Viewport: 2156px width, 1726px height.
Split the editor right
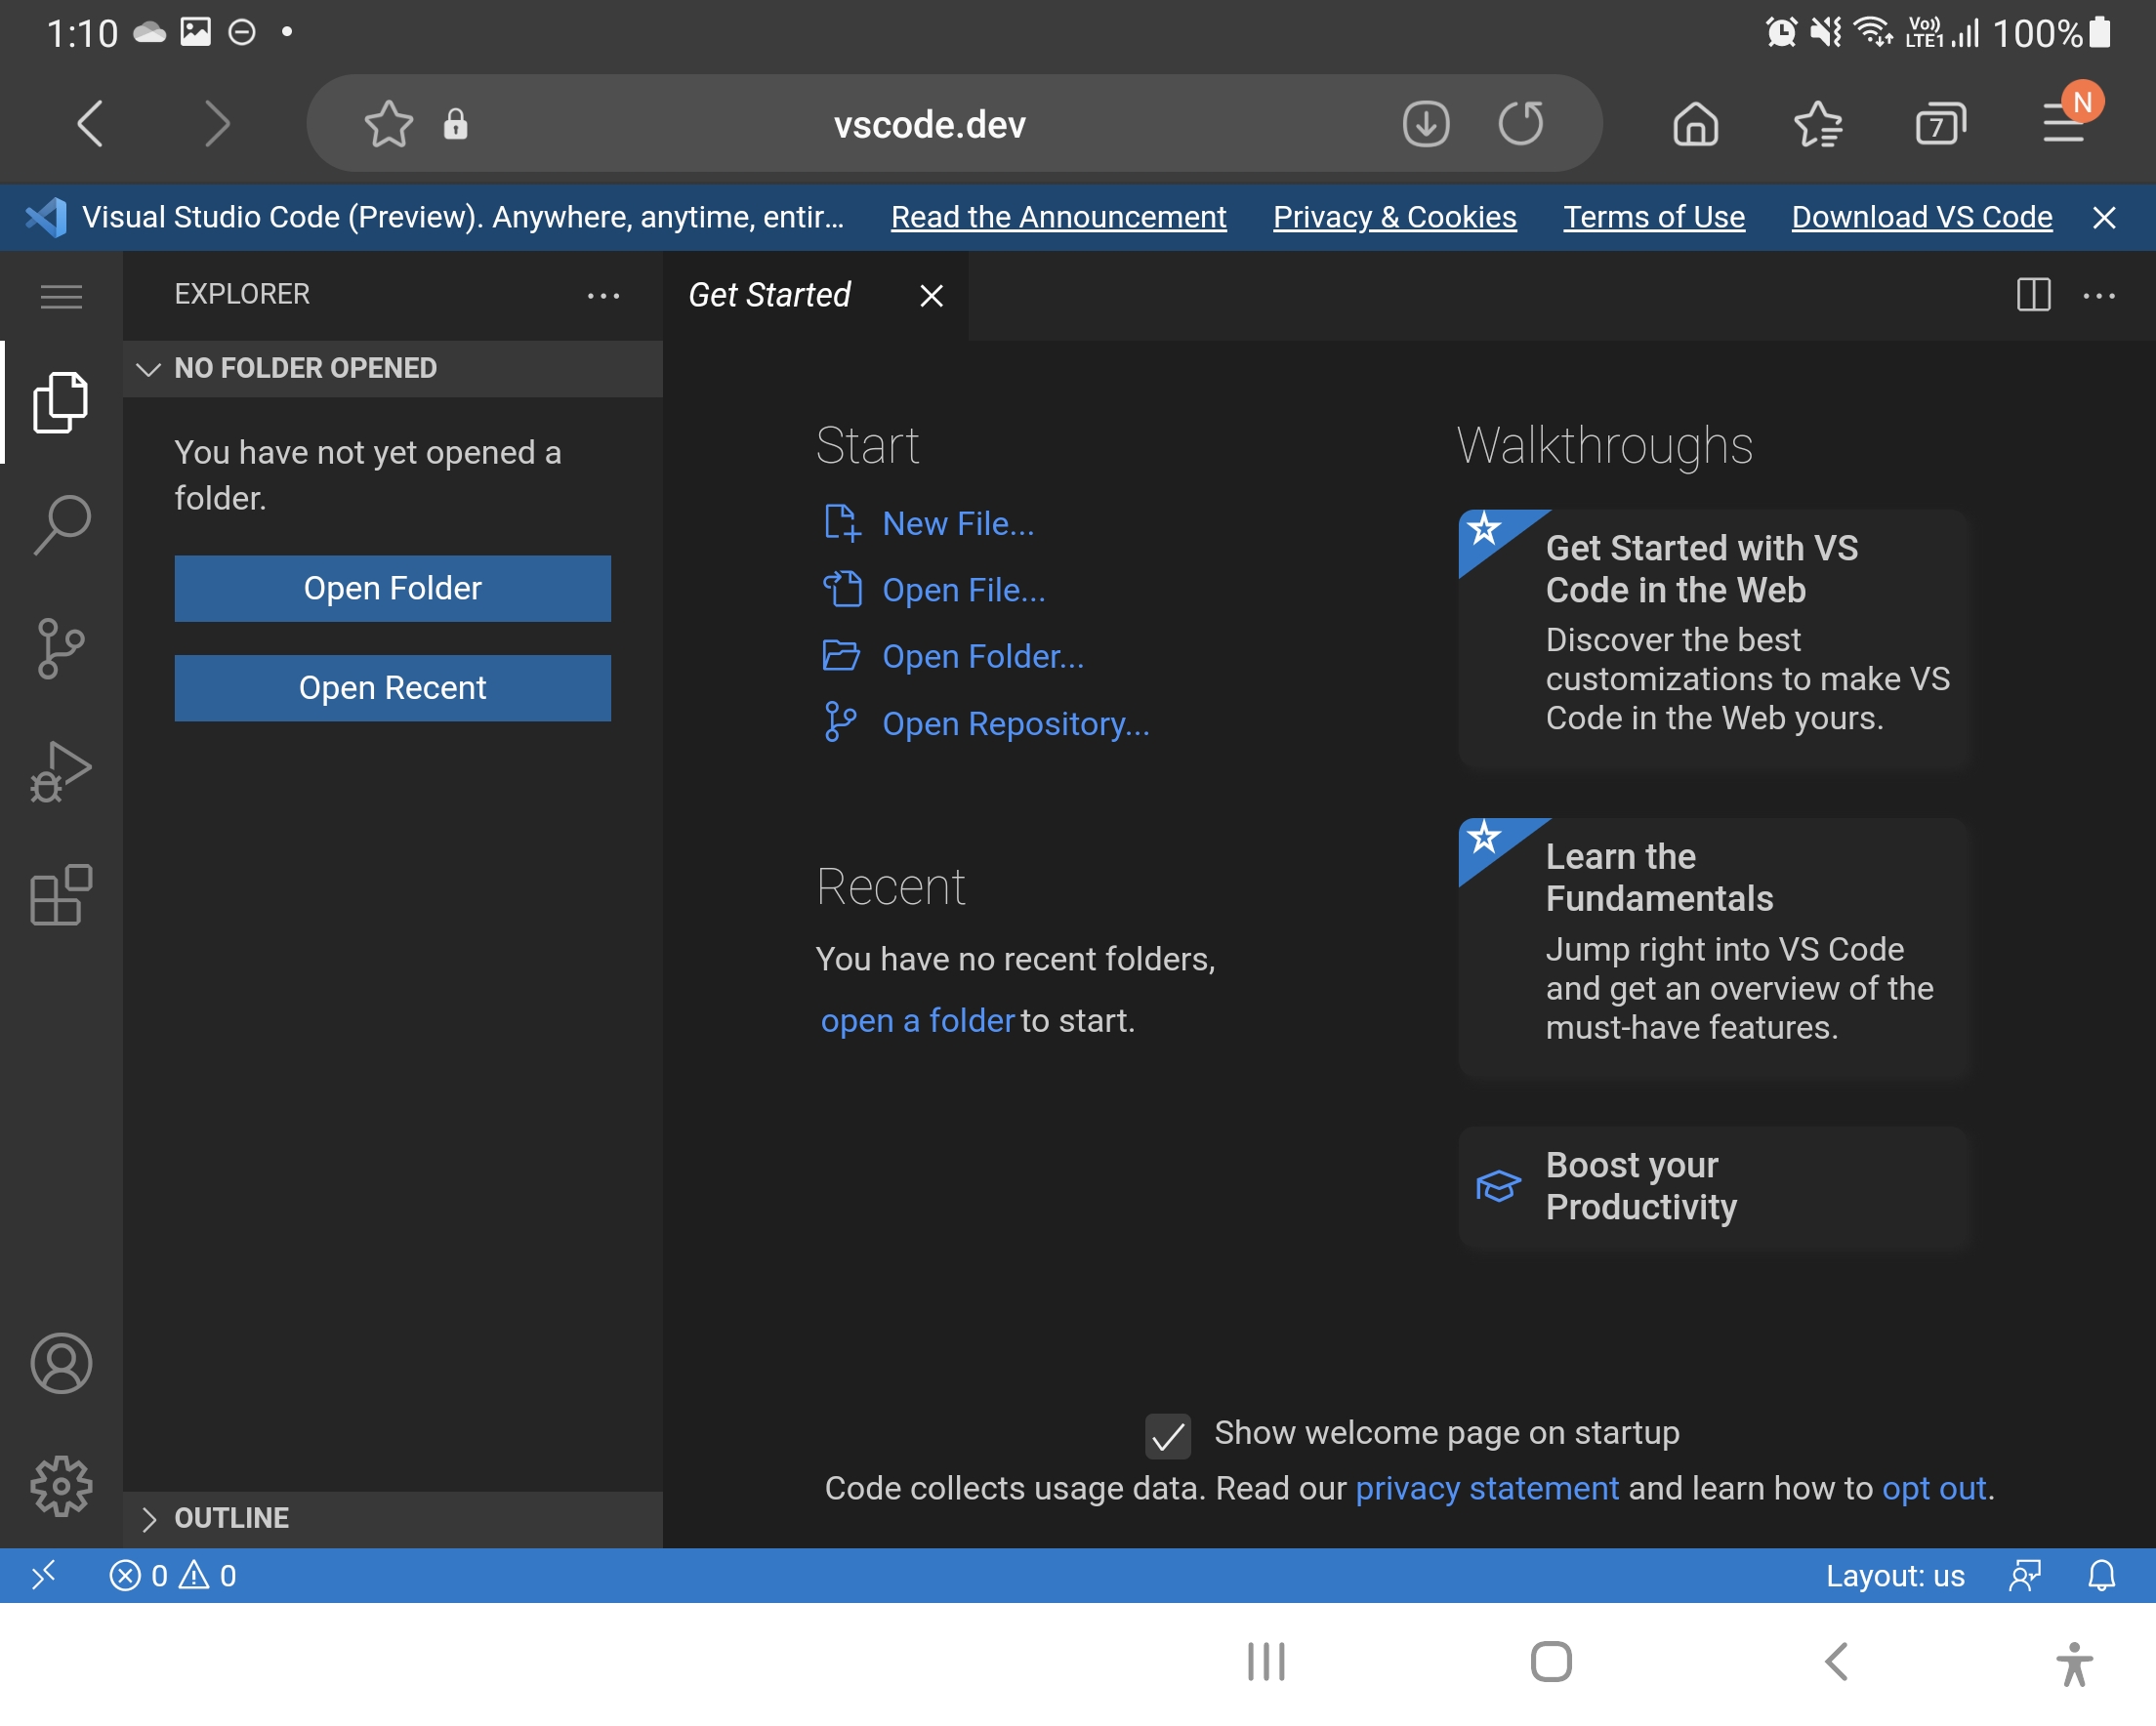[x=2033, y=295]
